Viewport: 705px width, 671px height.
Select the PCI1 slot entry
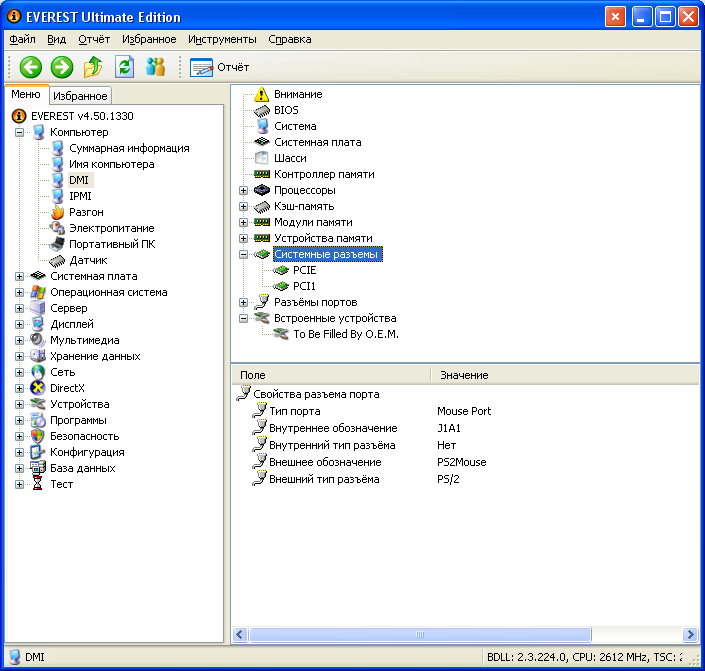[304, 286]
